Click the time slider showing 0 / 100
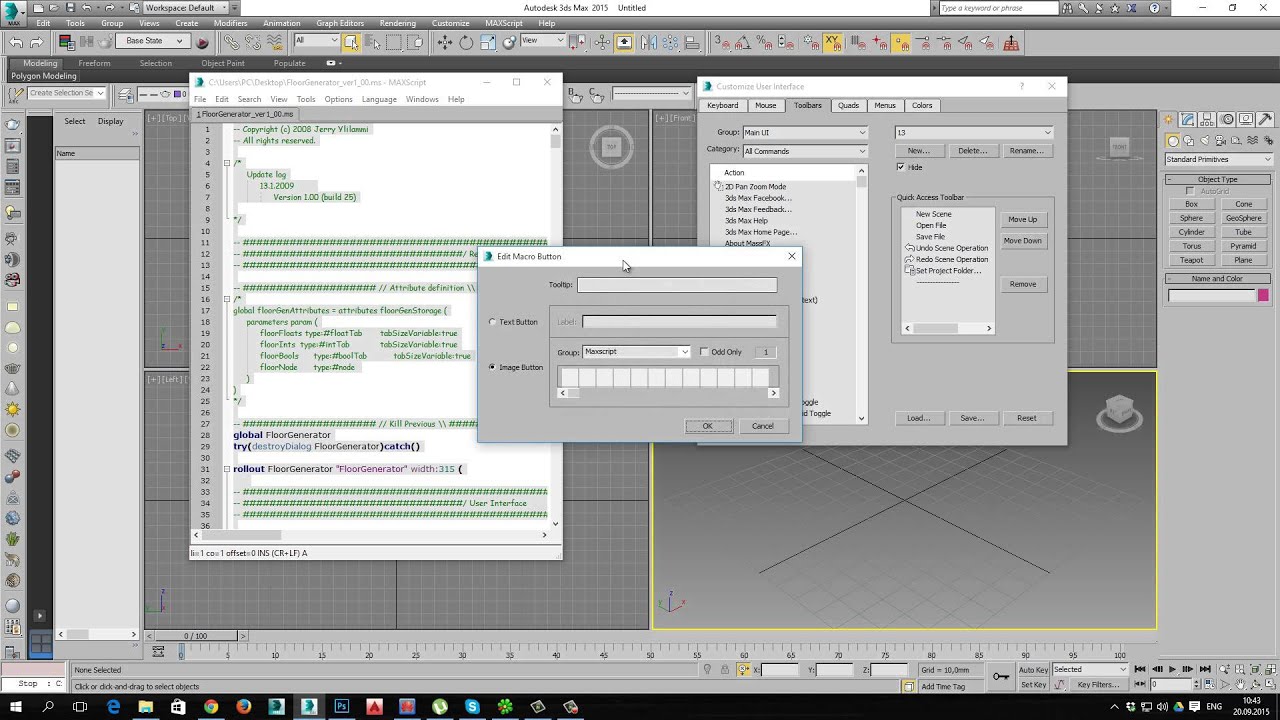This screenshot has width=1280, height=720. pos(196,636)
